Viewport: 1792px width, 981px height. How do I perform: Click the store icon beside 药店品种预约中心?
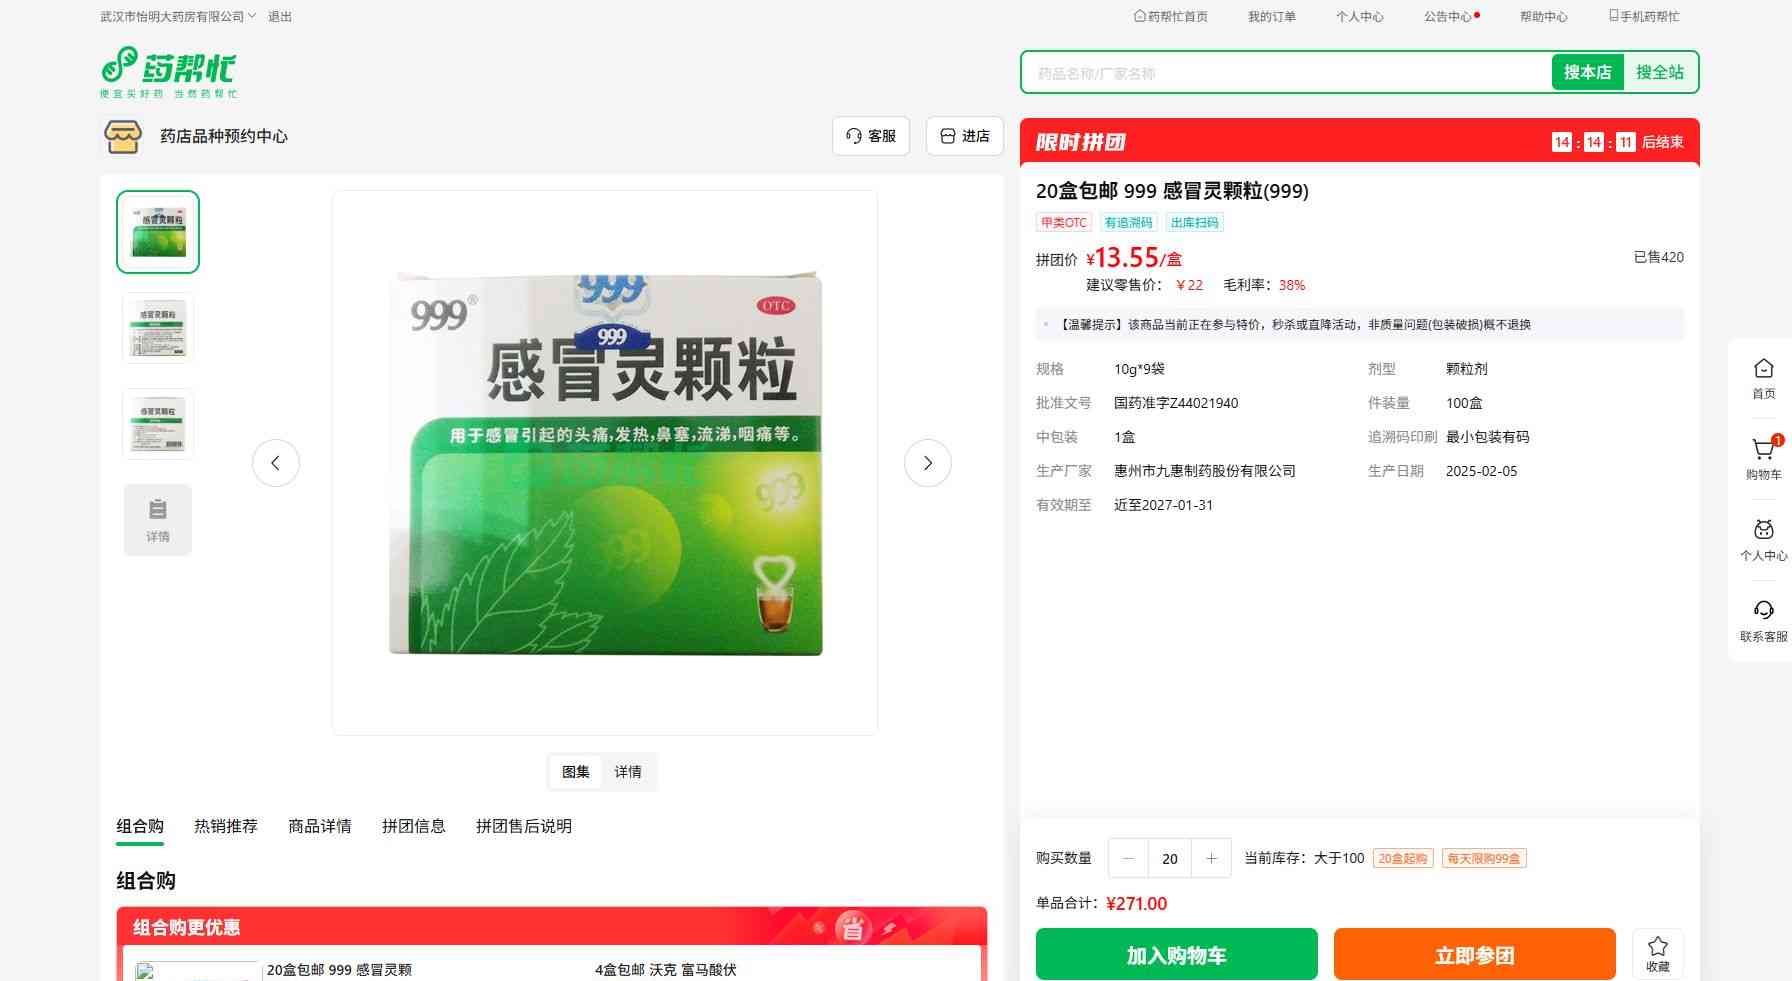[x=123, y=137]
